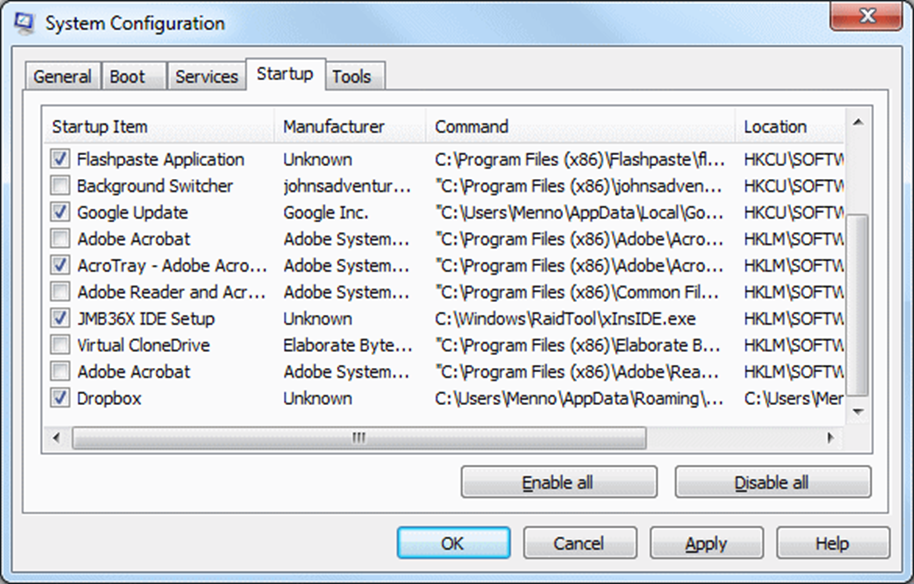
Task: Uncheck JMB36X IDE Setup entry
Action: (59, 318)
